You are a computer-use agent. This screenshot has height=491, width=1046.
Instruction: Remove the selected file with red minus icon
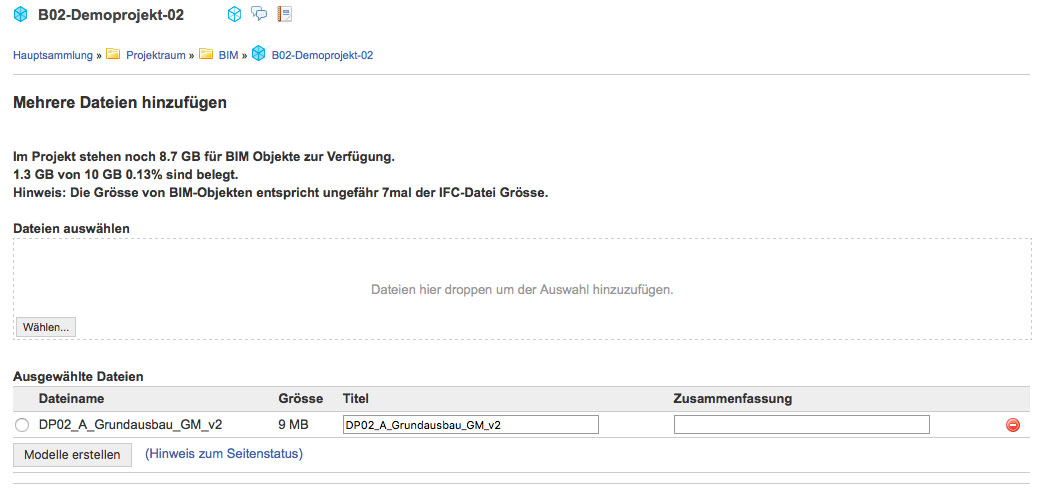pos(1013,425)
